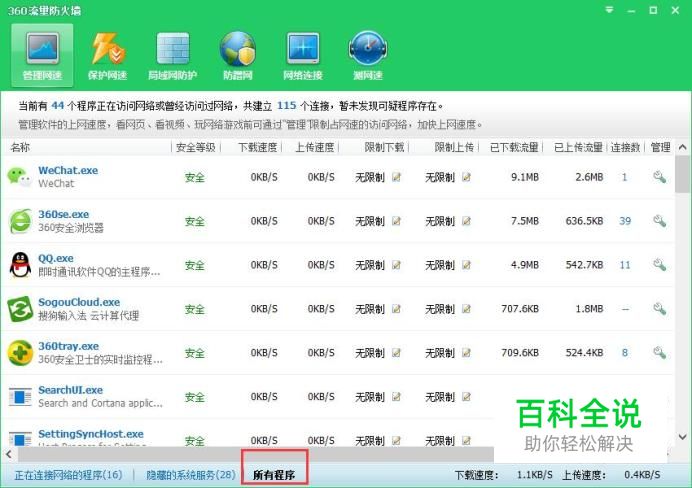Sort by 已上传流量 column header
Viewport: 692px width, 488px height.
pyautogui.click(x=579, y=147)
